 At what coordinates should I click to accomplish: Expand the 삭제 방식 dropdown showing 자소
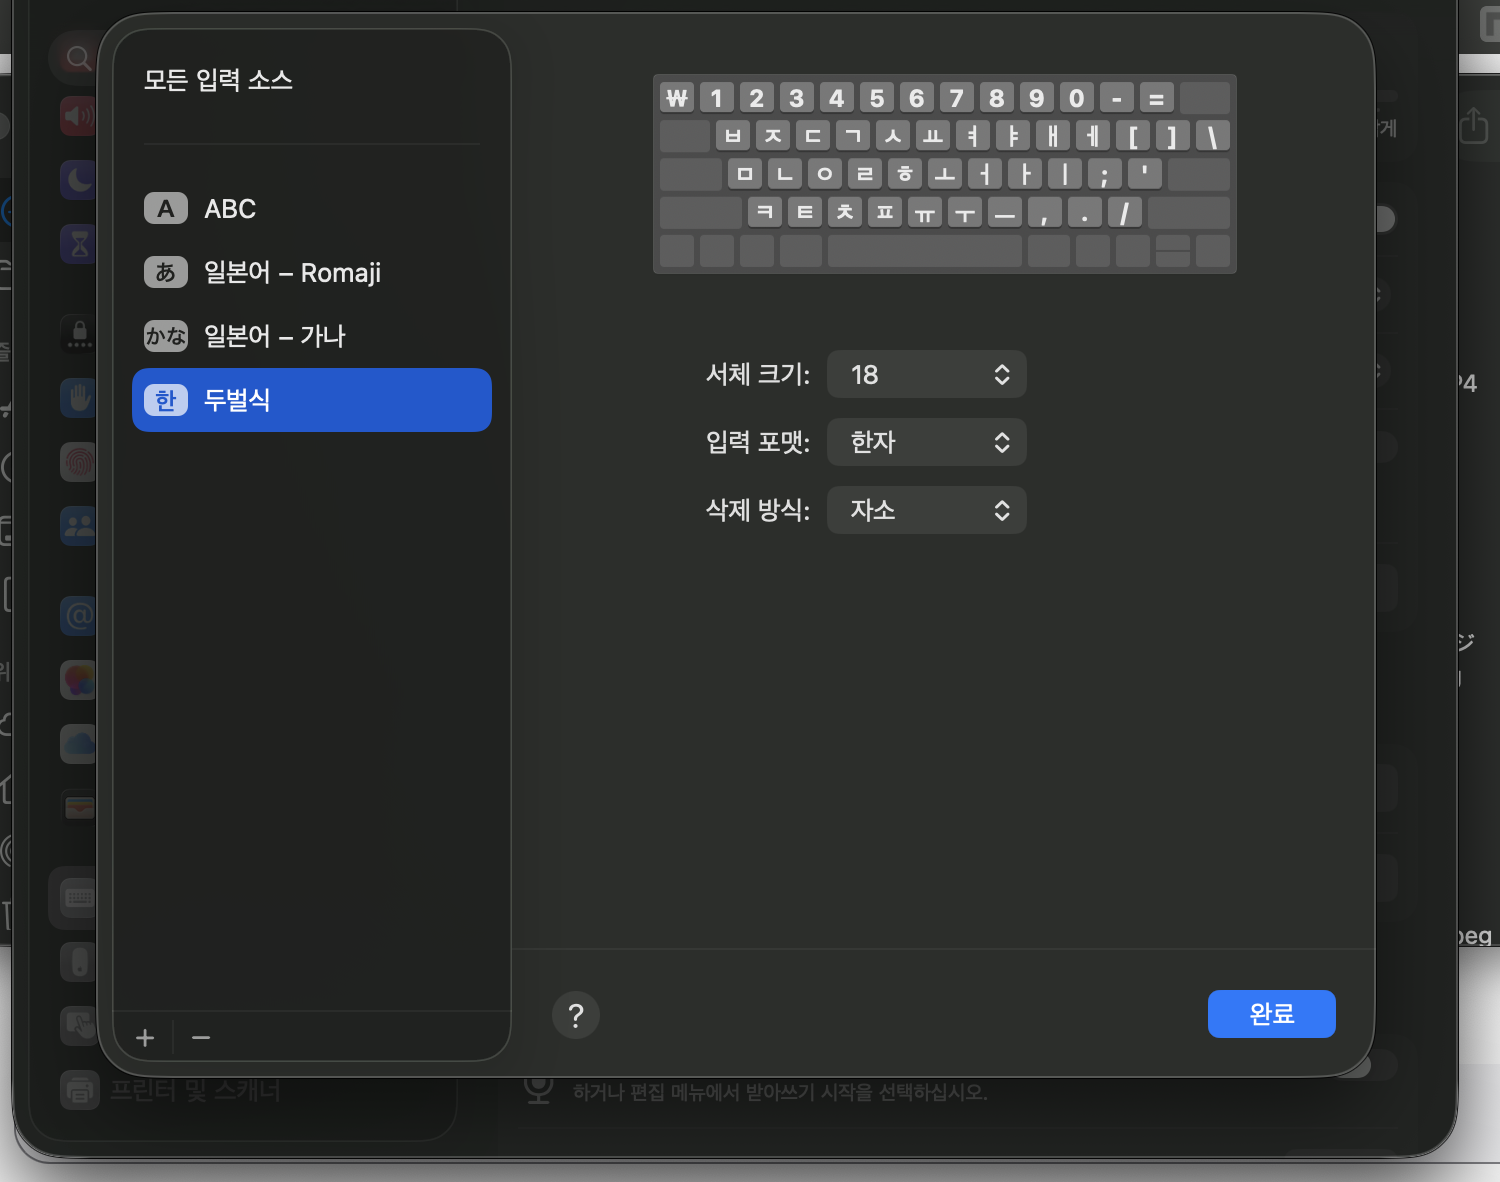(x=926, y=510)
